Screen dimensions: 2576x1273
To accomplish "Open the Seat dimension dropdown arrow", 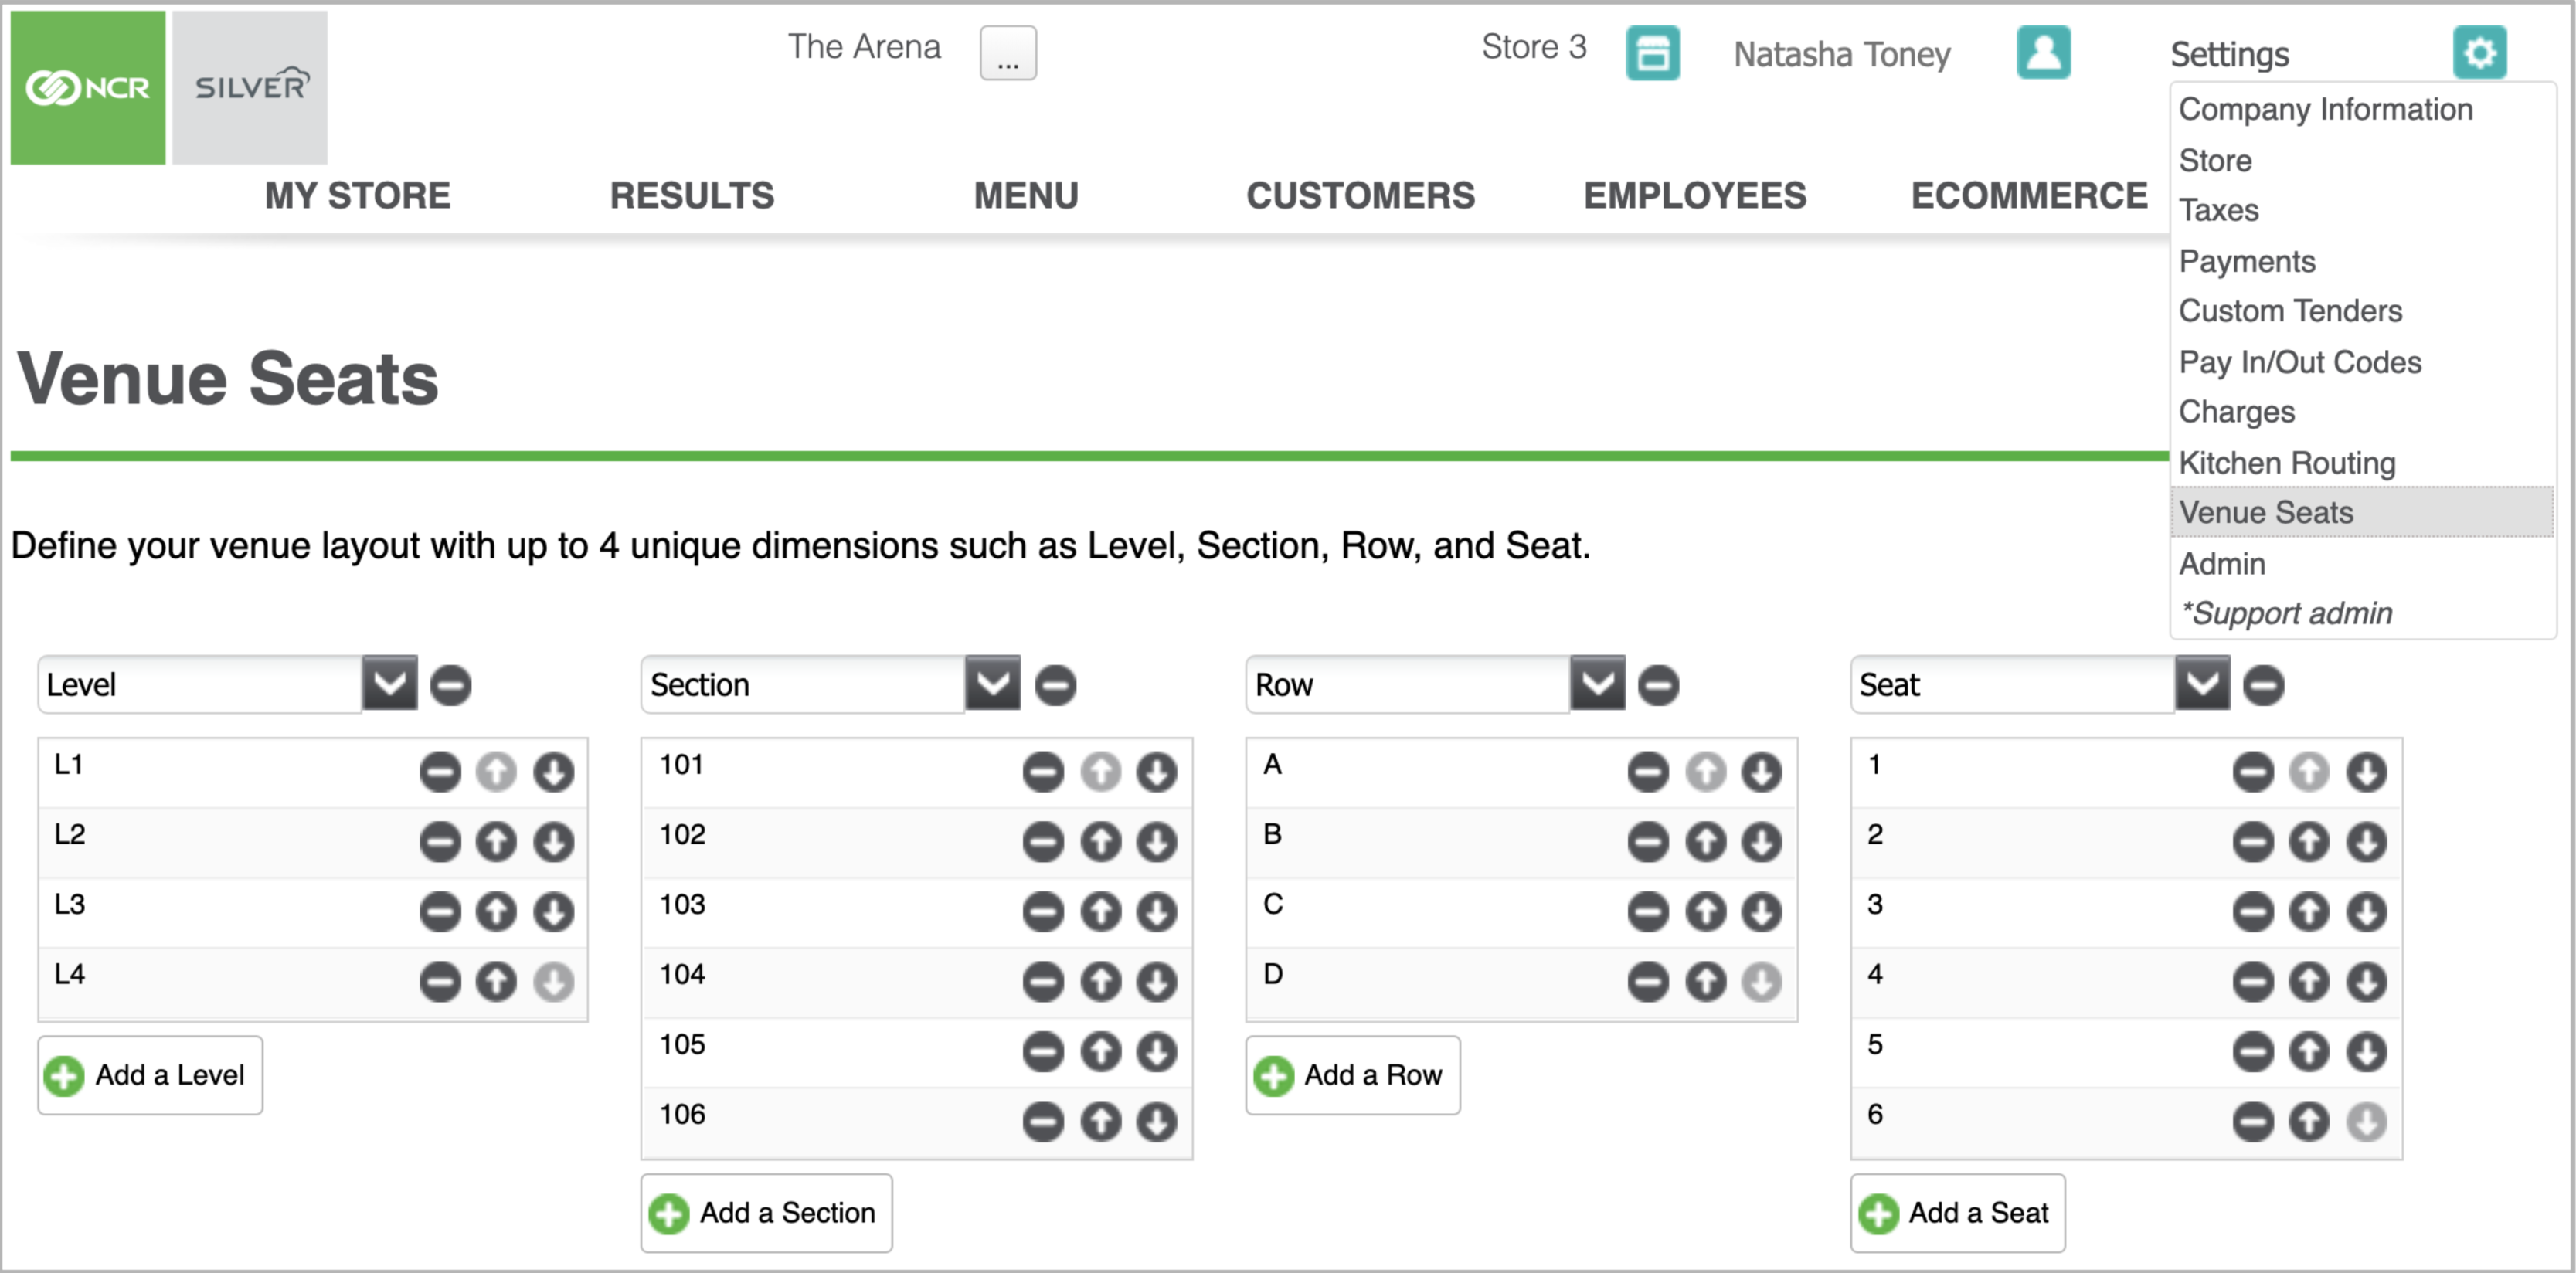I will (2203, 684).
